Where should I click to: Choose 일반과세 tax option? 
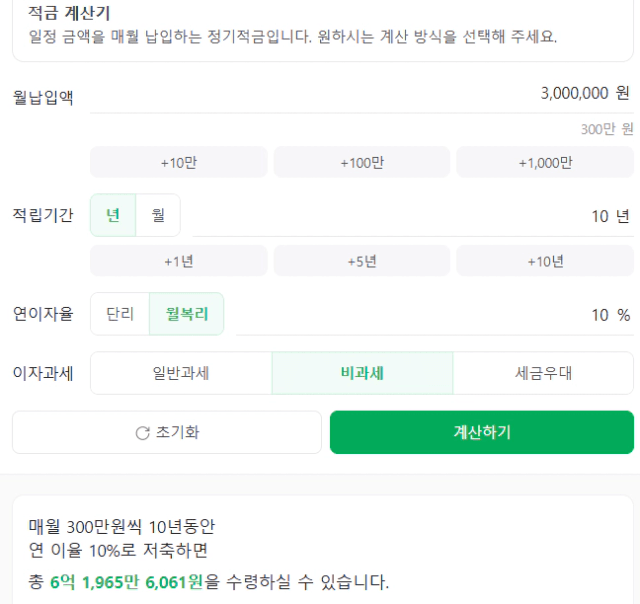point(181,373)
